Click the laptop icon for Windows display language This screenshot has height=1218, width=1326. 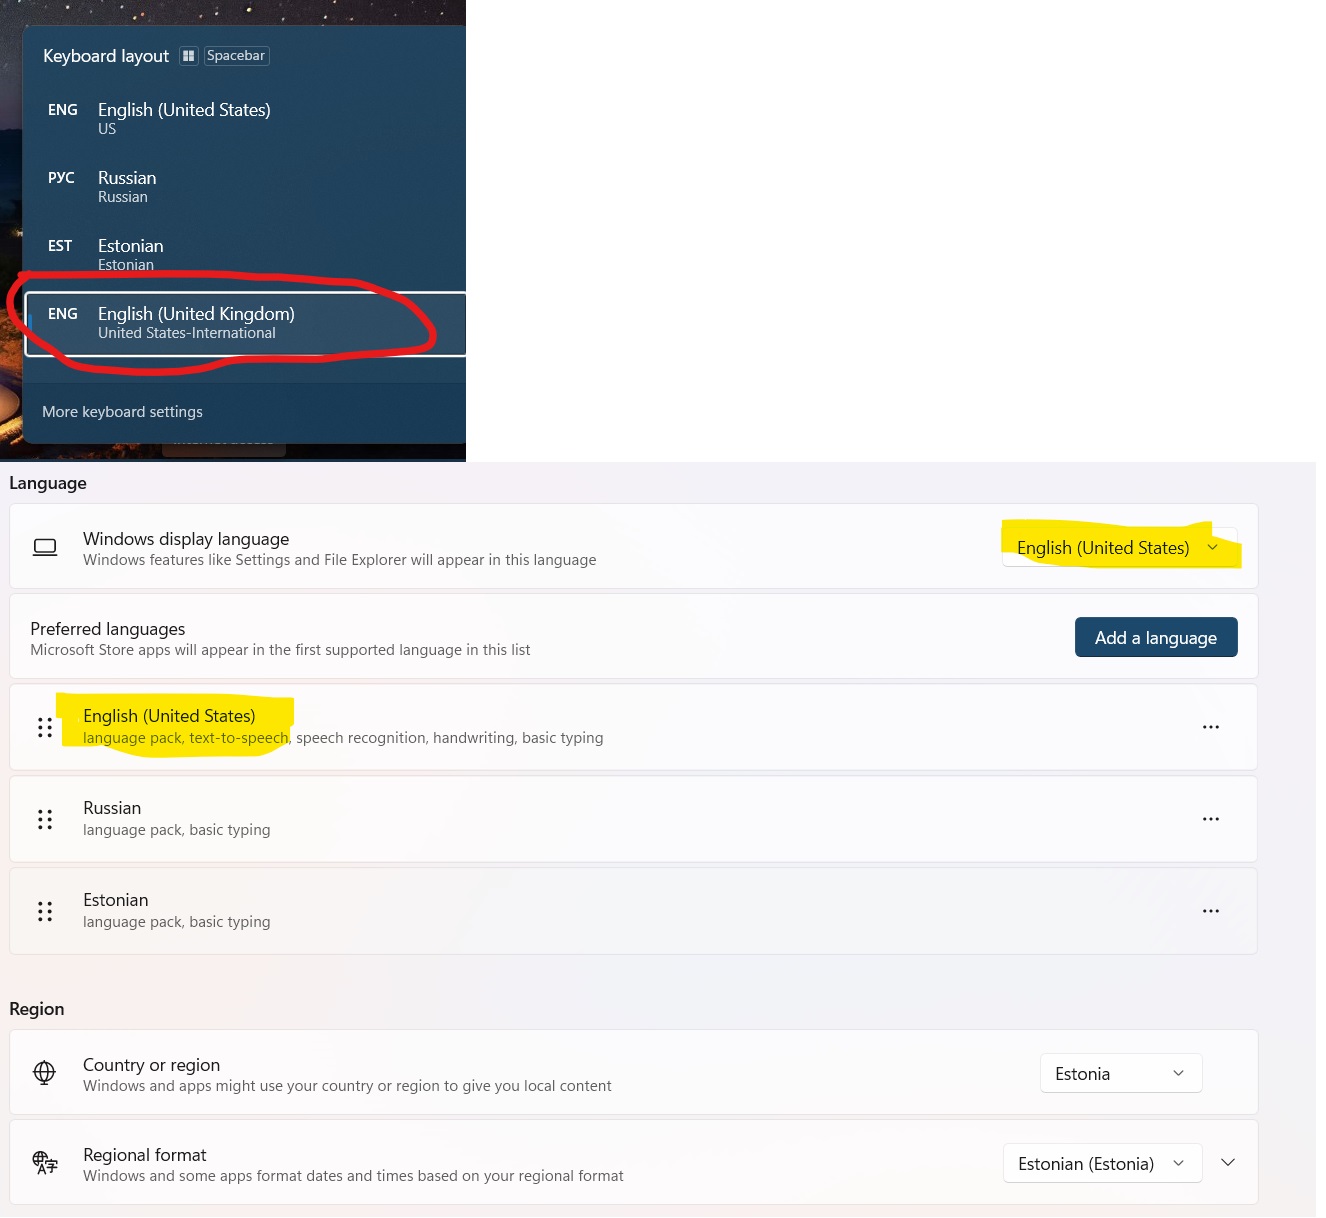(x=45, y=547)
